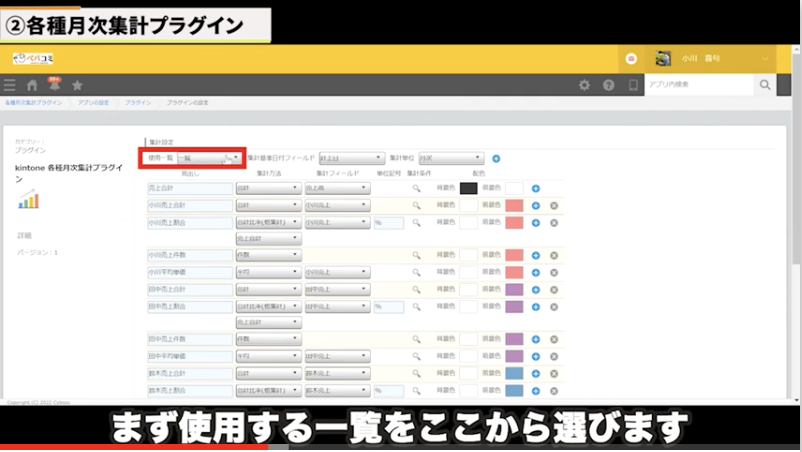The width and height of the screenshot is (802, 452).
Task: Add a row after 売上合計 with plus icon
Action: click(x=536, y=188)
